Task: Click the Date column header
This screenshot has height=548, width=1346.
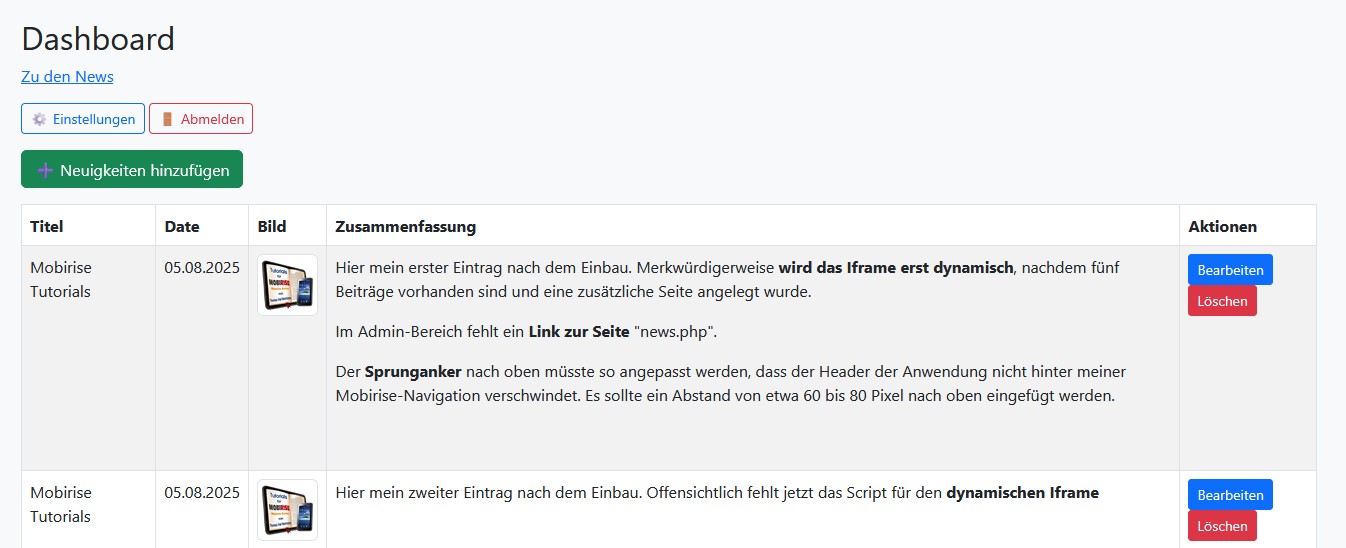Action: 182,227
